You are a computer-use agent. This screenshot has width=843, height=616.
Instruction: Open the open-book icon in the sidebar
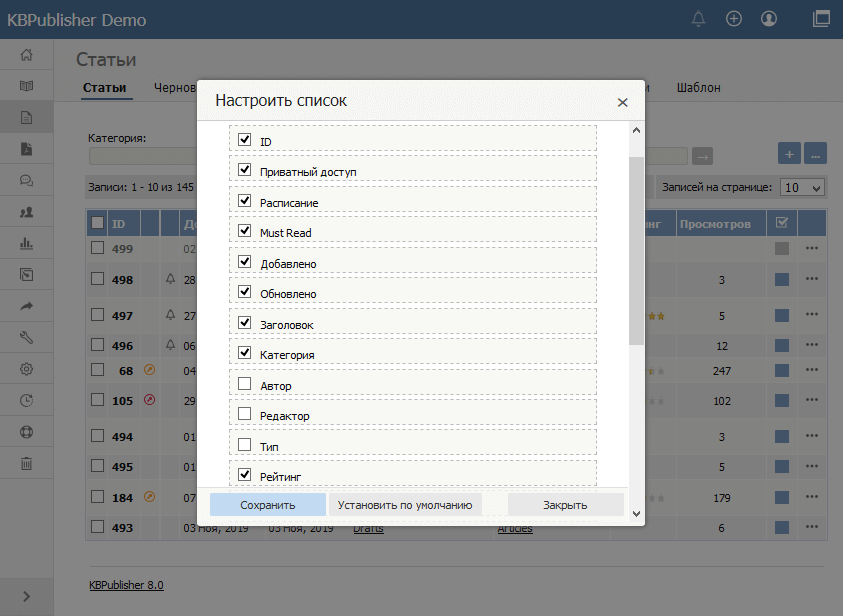(x=26, y=86)
